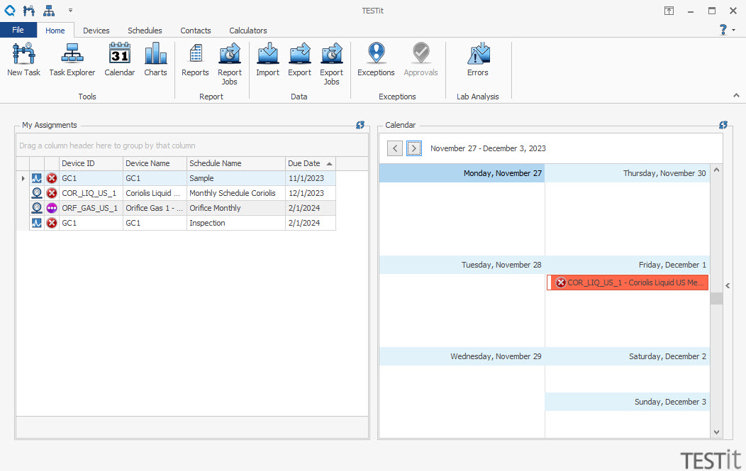Viewport: 746px width, 471px height.
Task: Switch to the Schedules tab
Action: pos(145,30)
